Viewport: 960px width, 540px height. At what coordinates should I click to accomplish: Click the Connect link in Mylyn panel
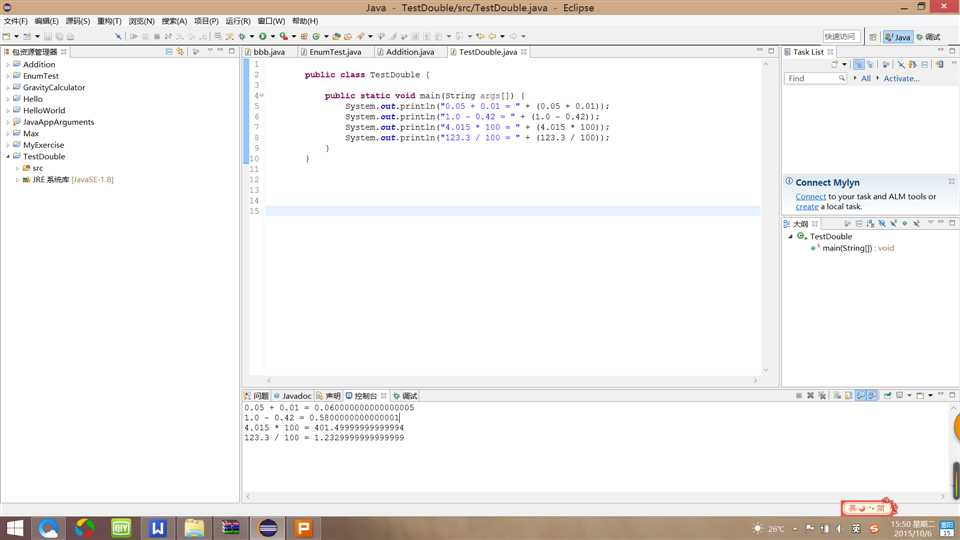[811, 197]
